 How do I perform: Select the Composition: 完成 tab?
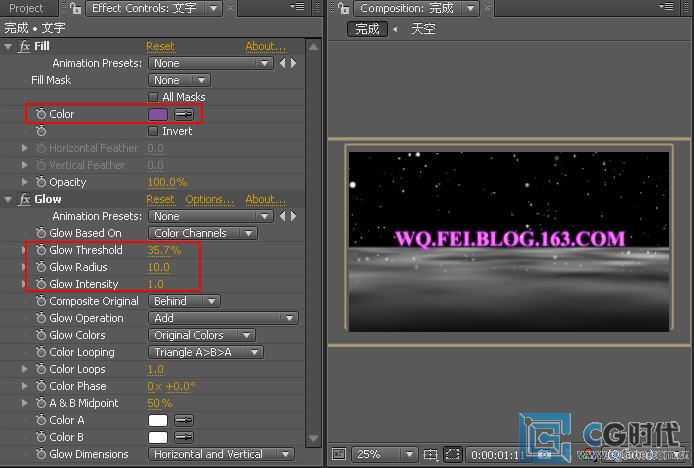click(x=416, y=8)
